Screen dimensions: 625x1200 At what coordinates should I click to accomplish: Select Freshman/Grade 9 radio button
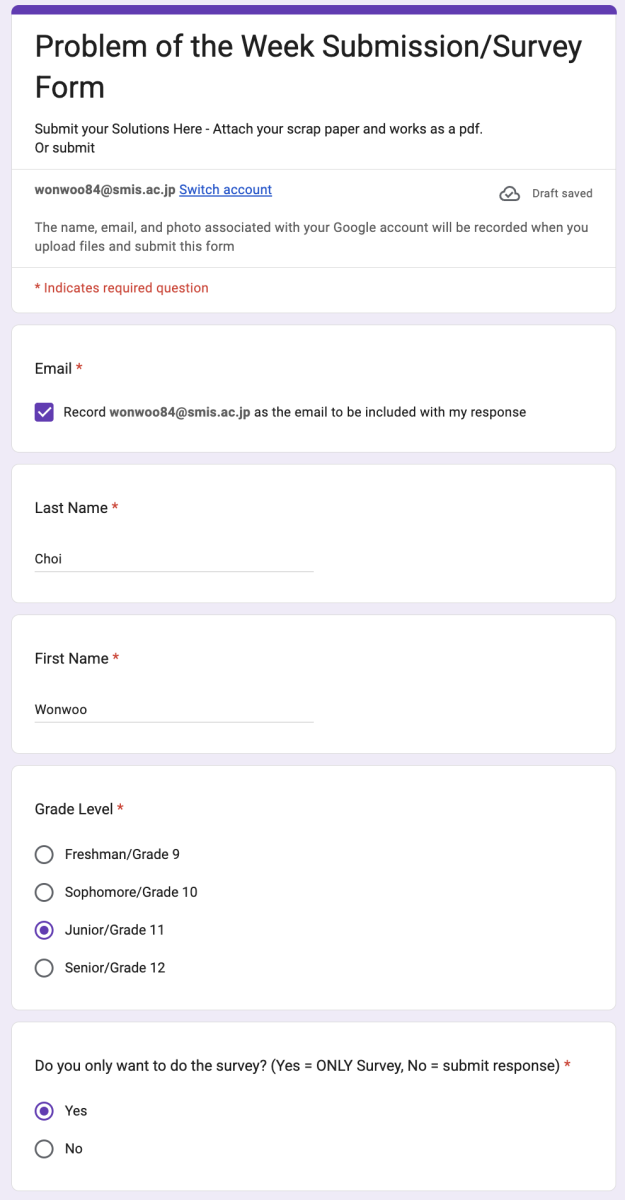click(x=44, y=854)
